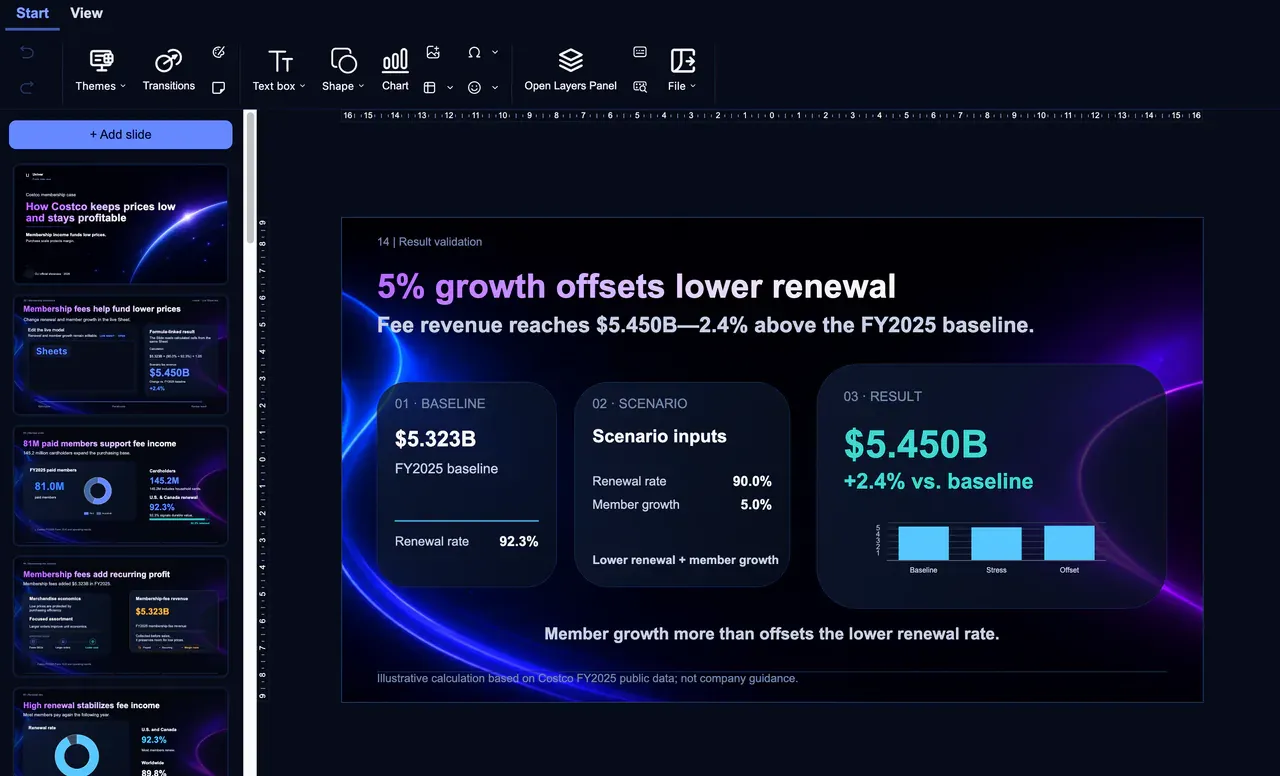The width and height of the screenshot is (1280, 776).
Task: Click the insert table icon
Action: 430,87
